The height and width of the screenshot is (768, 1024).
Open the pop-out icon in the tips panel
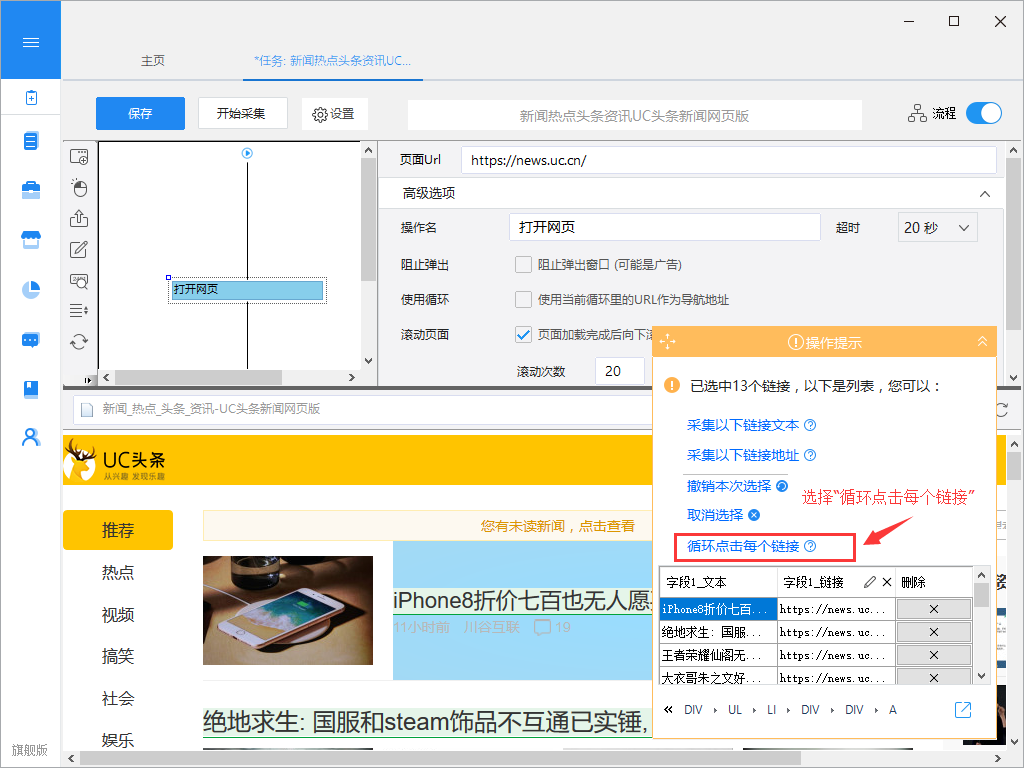[963, 709]
